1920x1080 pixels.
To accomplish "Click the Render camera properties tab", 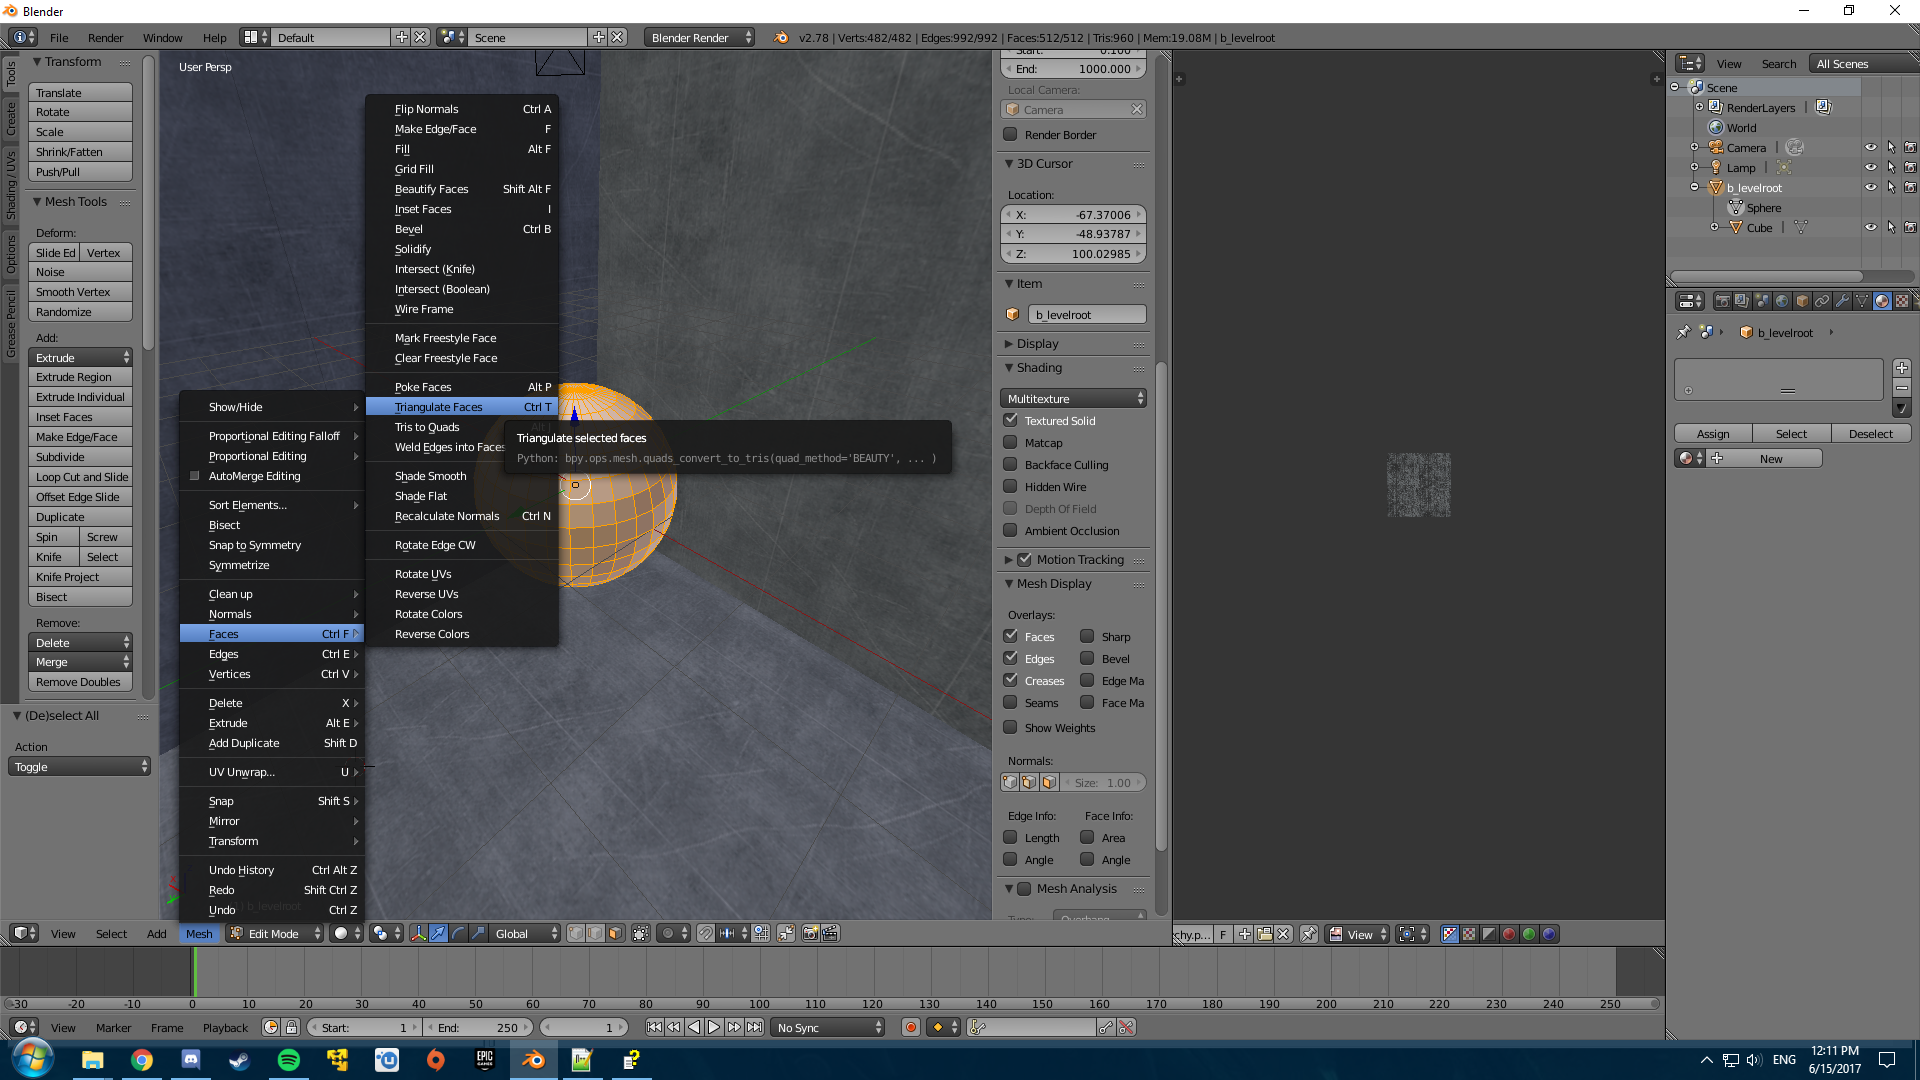I will pos(1722,301).
